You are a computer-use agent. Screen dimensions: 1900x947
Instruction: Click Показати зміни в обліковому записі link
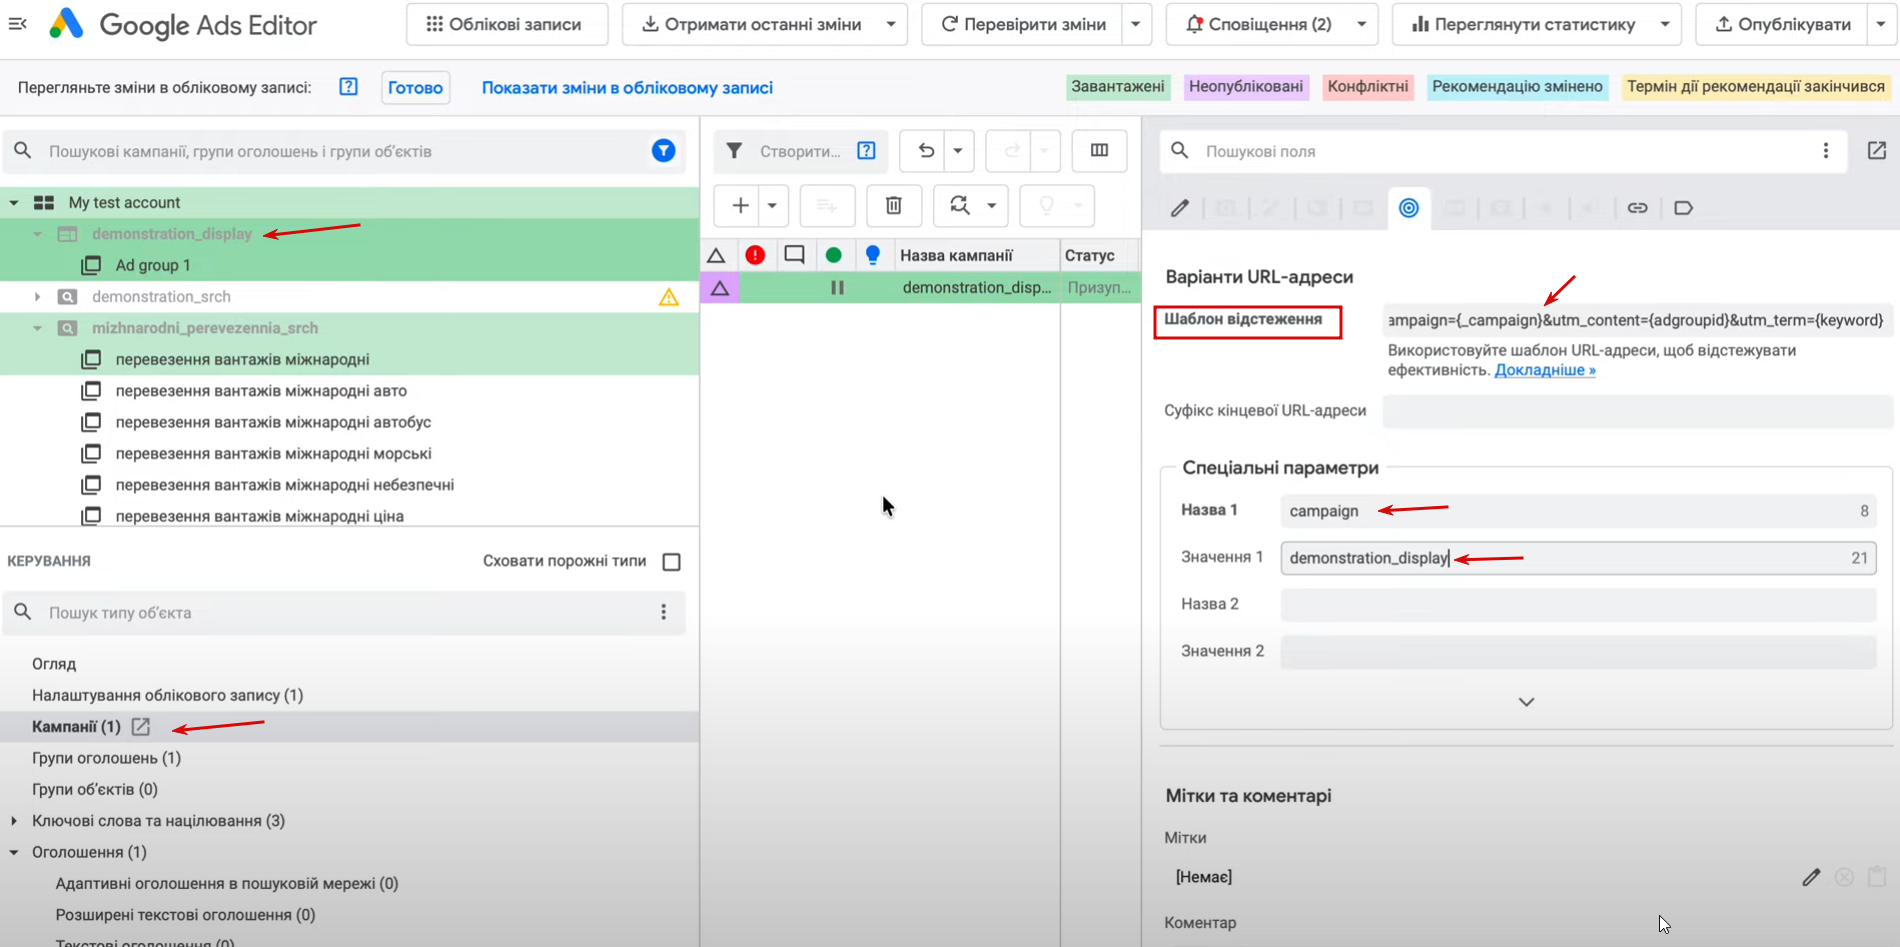click(x=627, y=88)
